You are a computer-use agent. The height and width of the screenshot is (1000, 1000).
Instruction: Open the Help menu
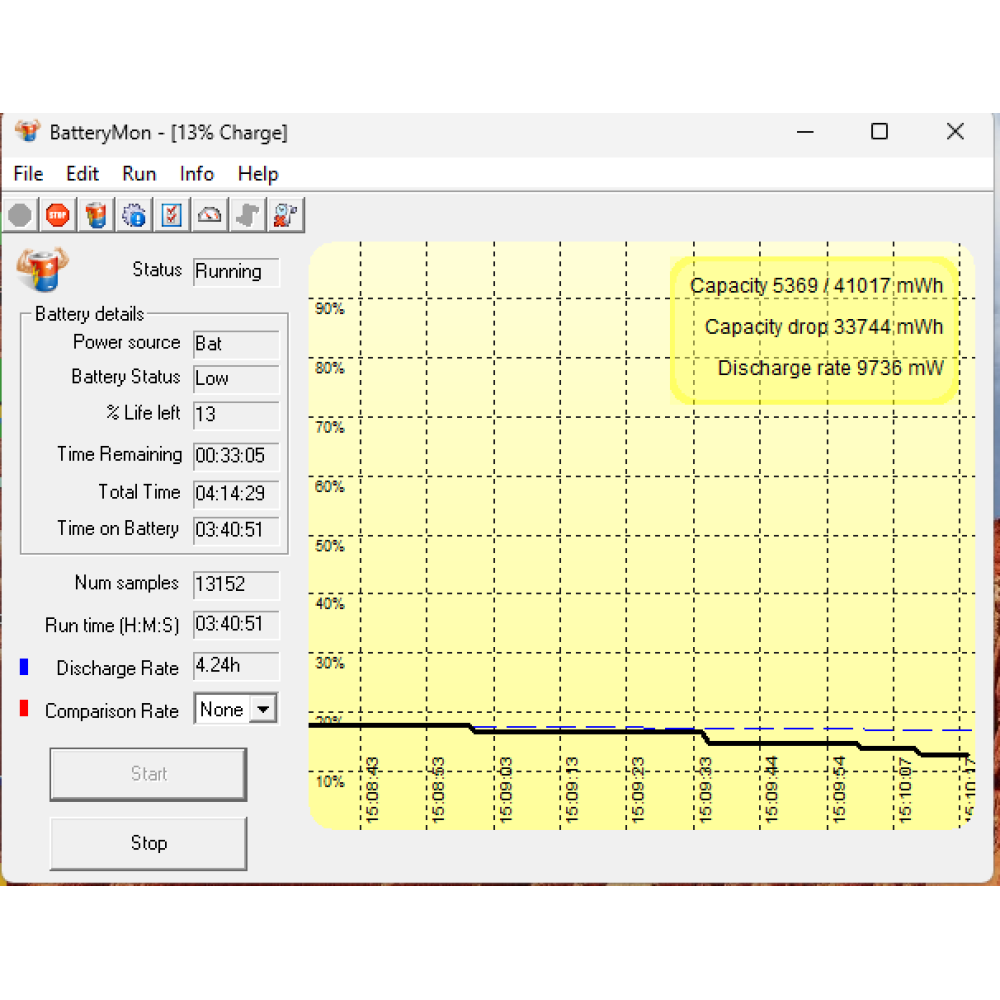(x=258, y=174)
